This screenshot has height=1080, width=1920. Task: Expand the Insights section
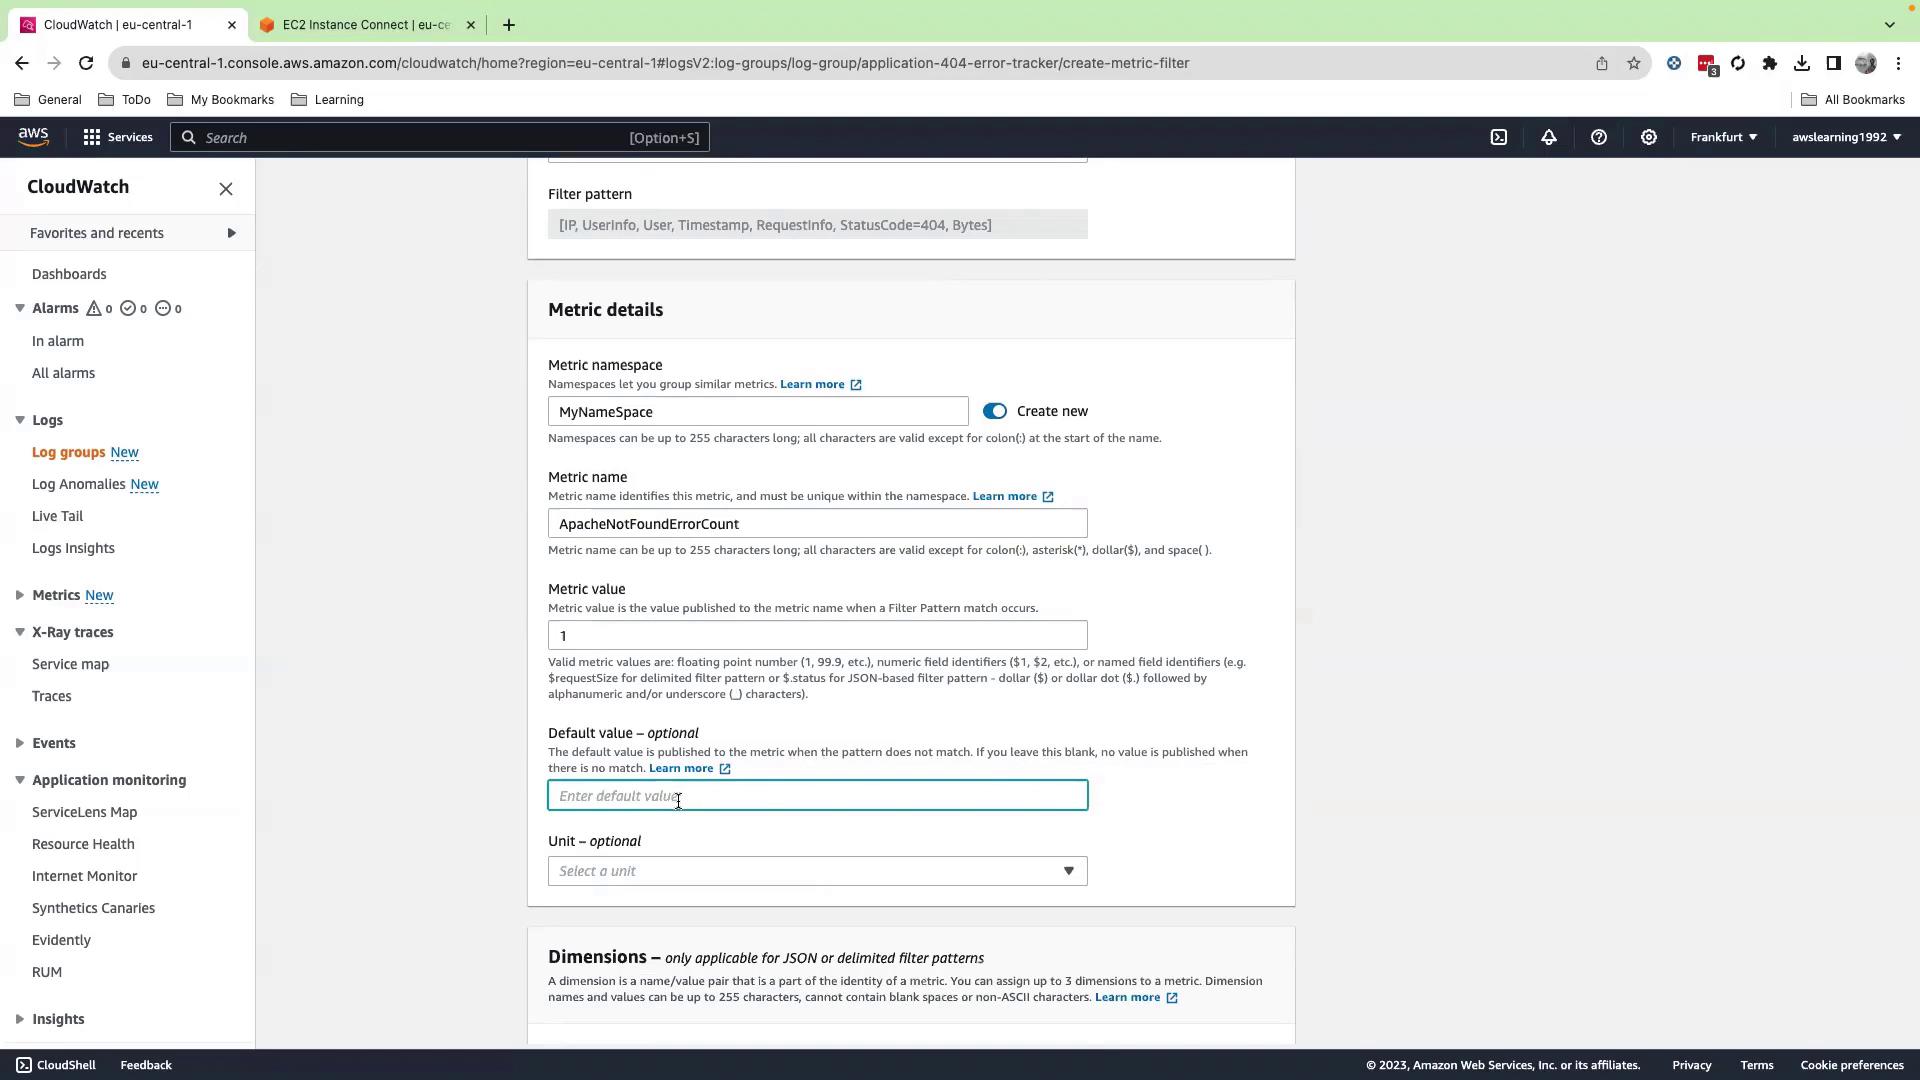pos(20,1019)
